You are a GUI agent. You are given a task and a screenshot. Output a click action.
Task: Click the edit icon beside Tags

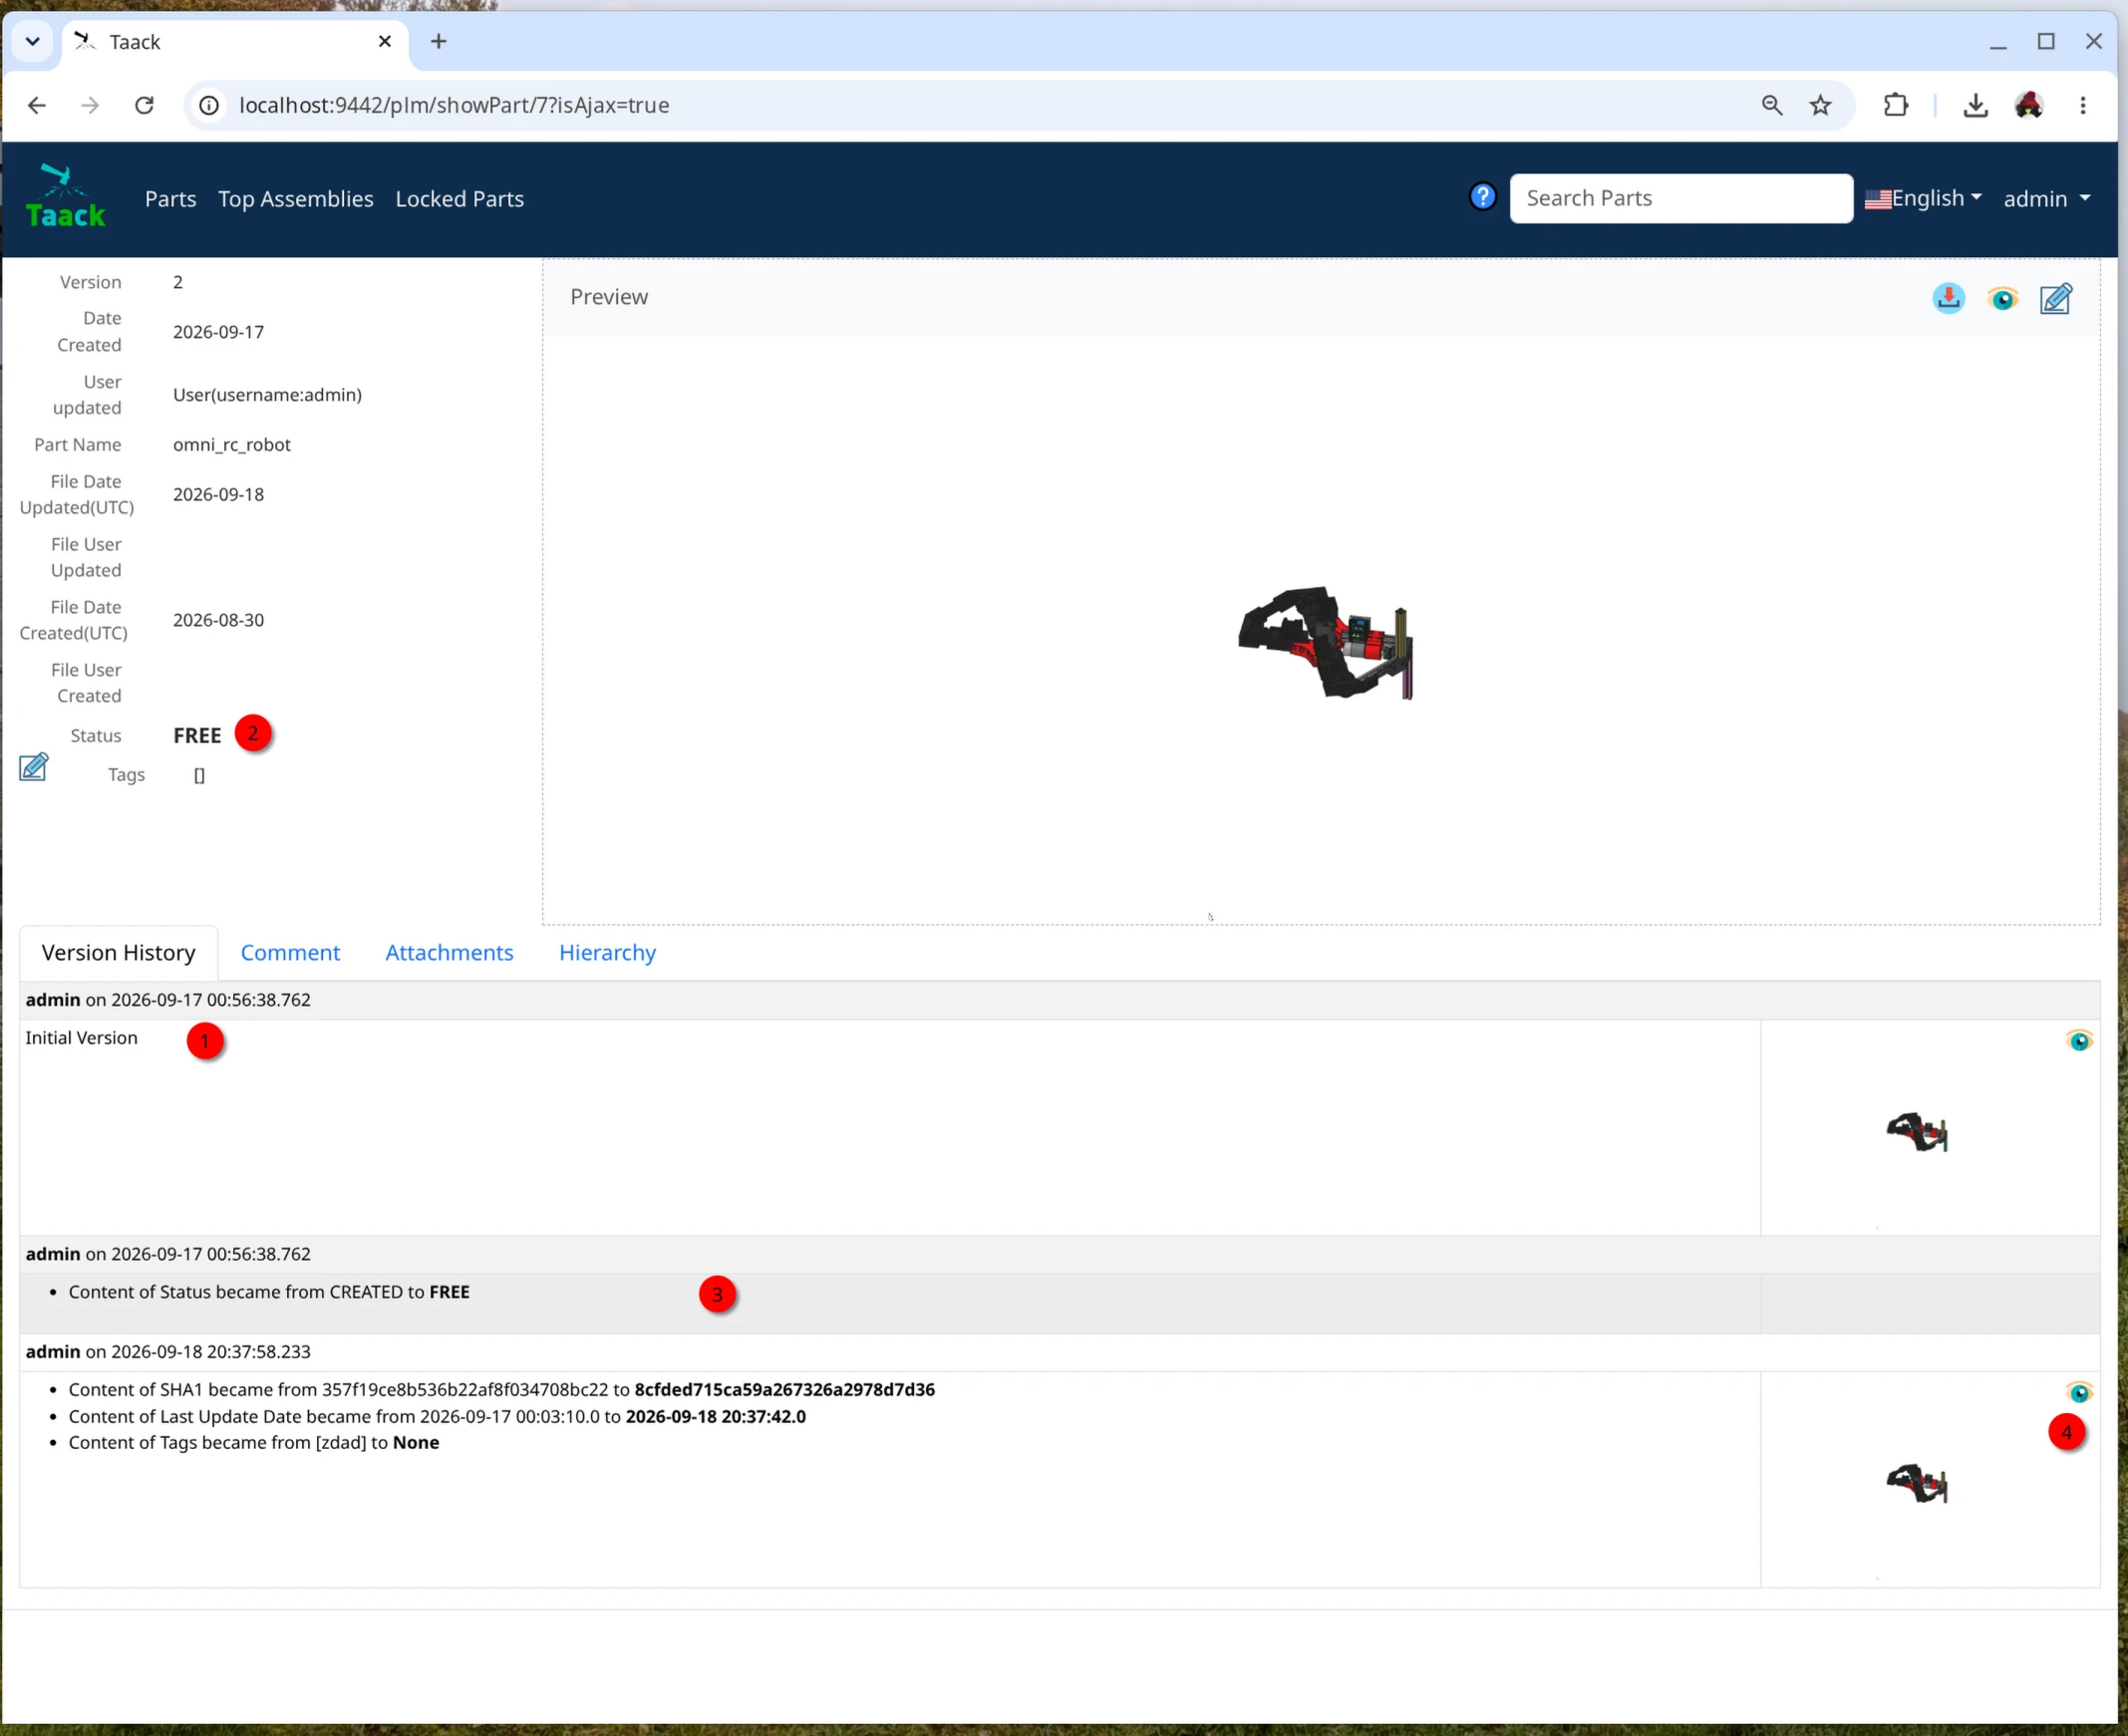tap(34, 767)
